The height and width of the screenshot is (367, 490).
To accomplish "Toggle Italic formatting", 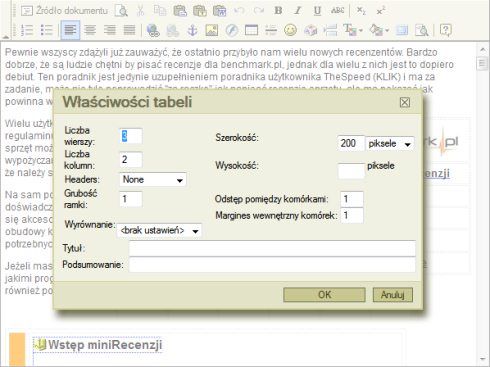I will tap(297, 11).
